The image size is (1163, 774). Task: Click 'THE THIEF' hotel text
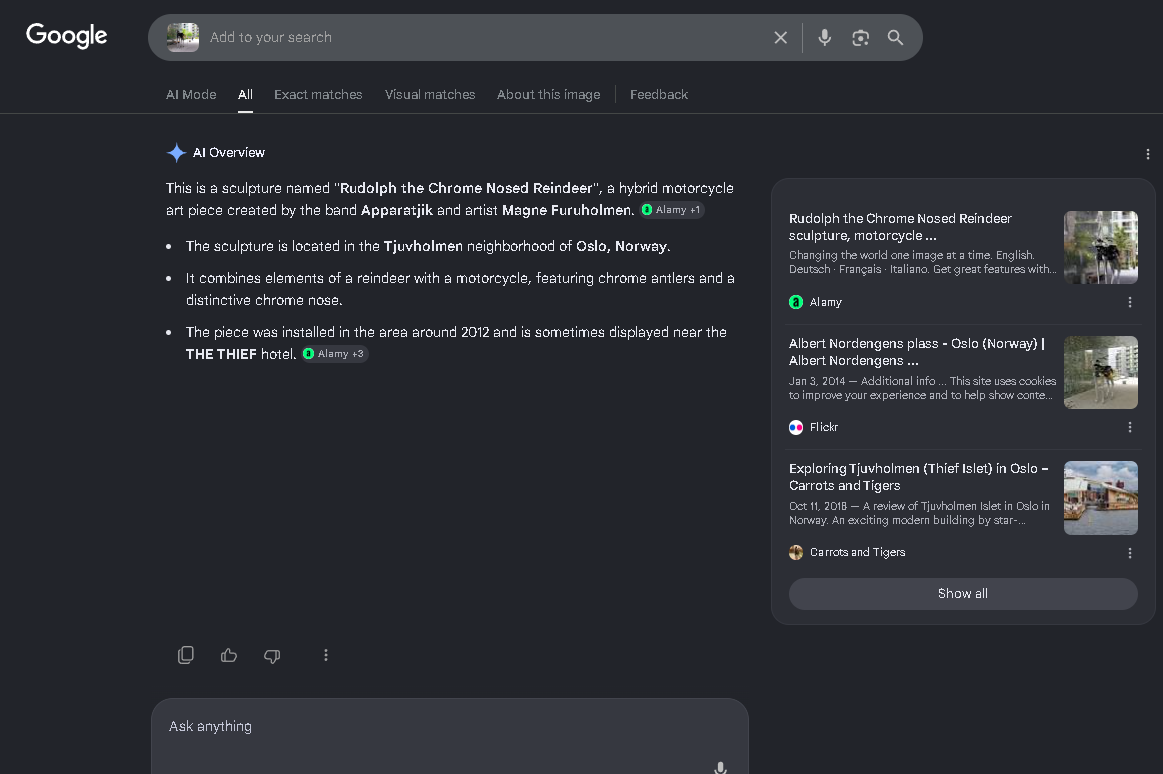coord(221,354)
